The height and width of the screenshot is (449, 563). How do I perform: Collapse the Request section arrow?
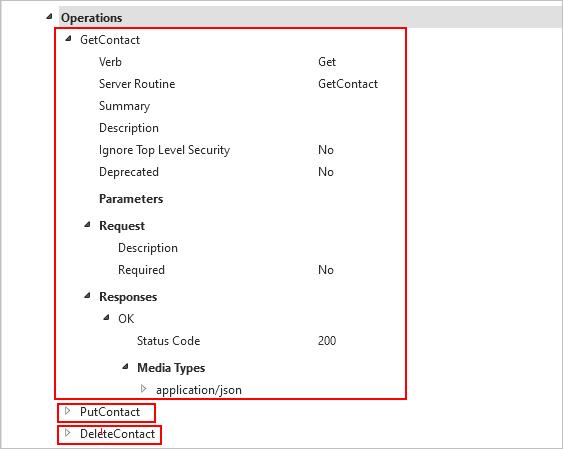87,225
